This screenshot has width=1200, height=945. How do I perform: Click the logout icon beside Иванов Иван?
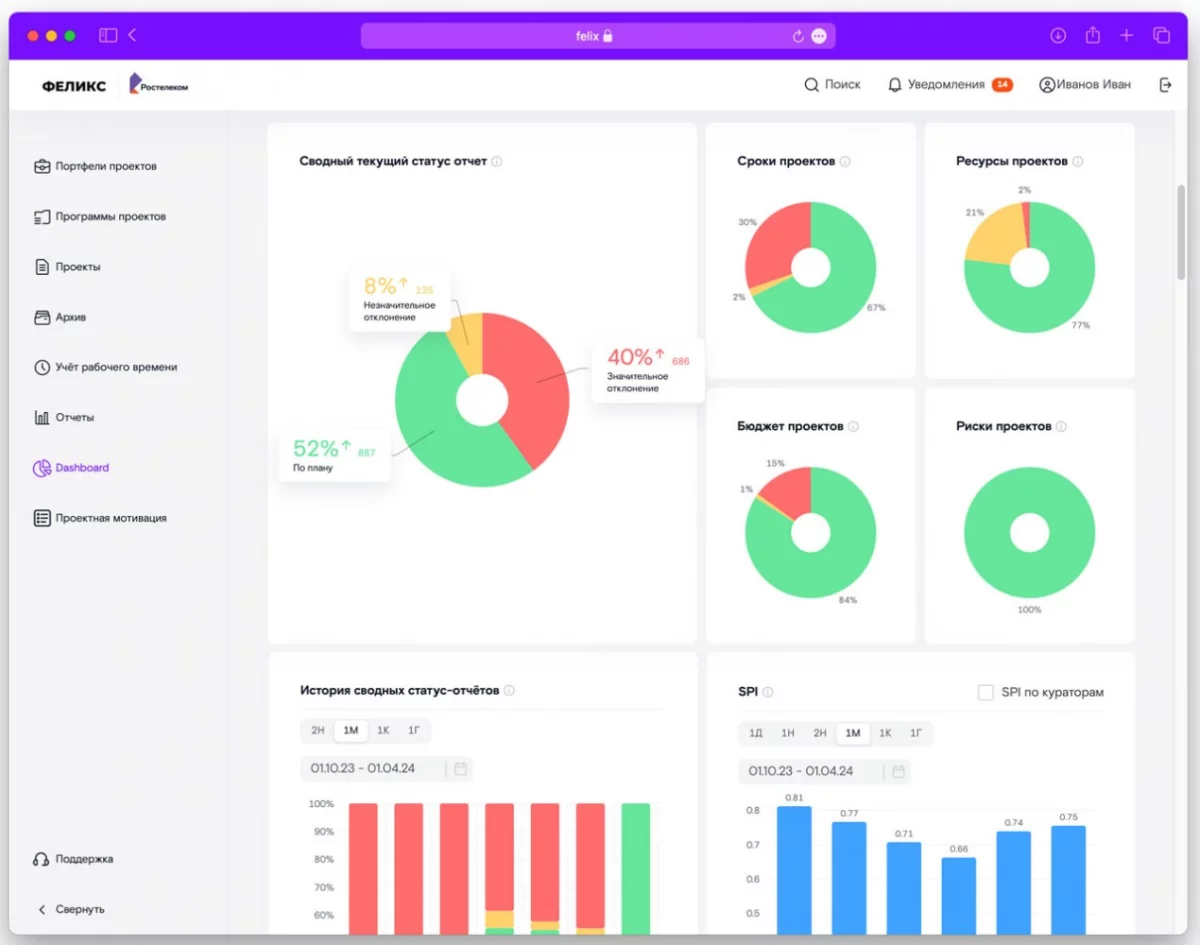tap(1165, 85)
